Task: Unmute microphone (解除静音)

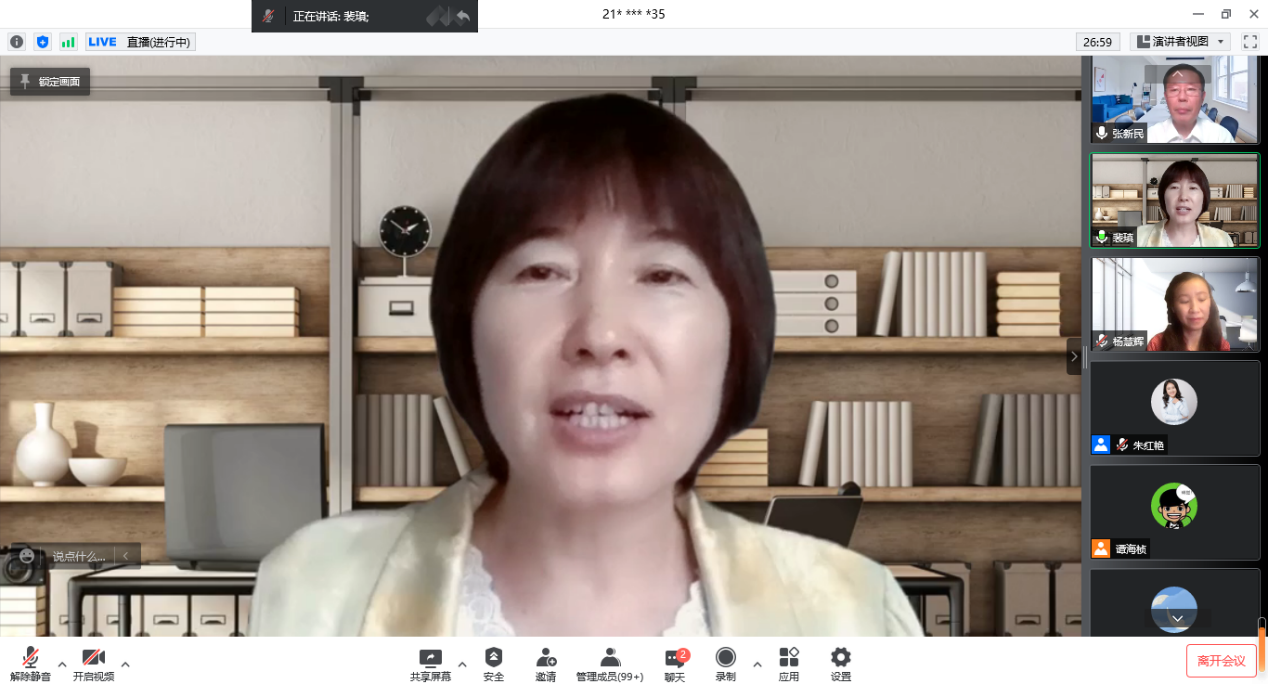Action: point(30,662)
